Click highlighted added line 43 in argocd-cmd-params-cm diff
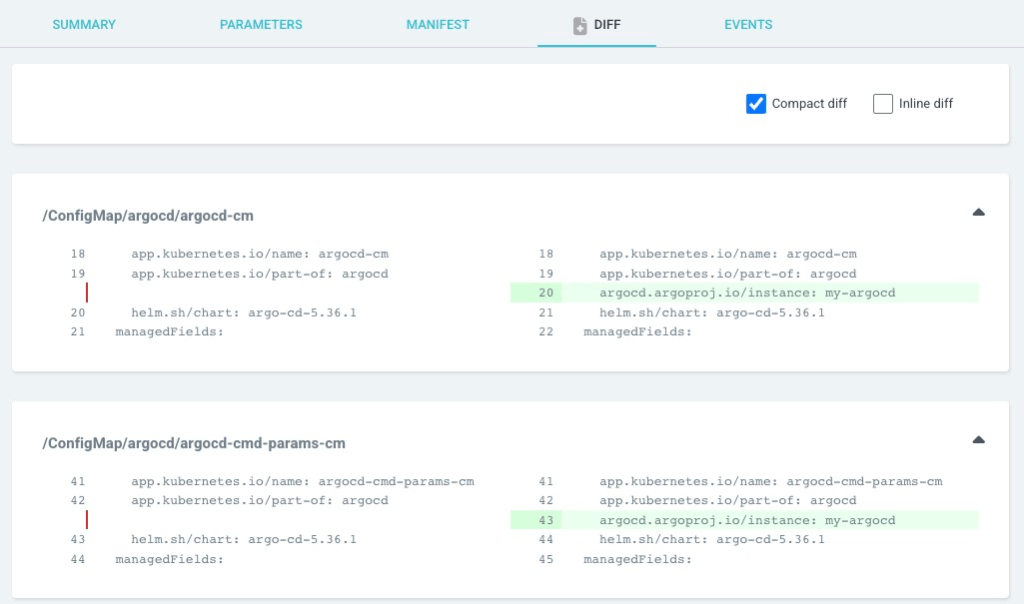The width and height of the screenshot is (1024, 604). pos(746,520)
